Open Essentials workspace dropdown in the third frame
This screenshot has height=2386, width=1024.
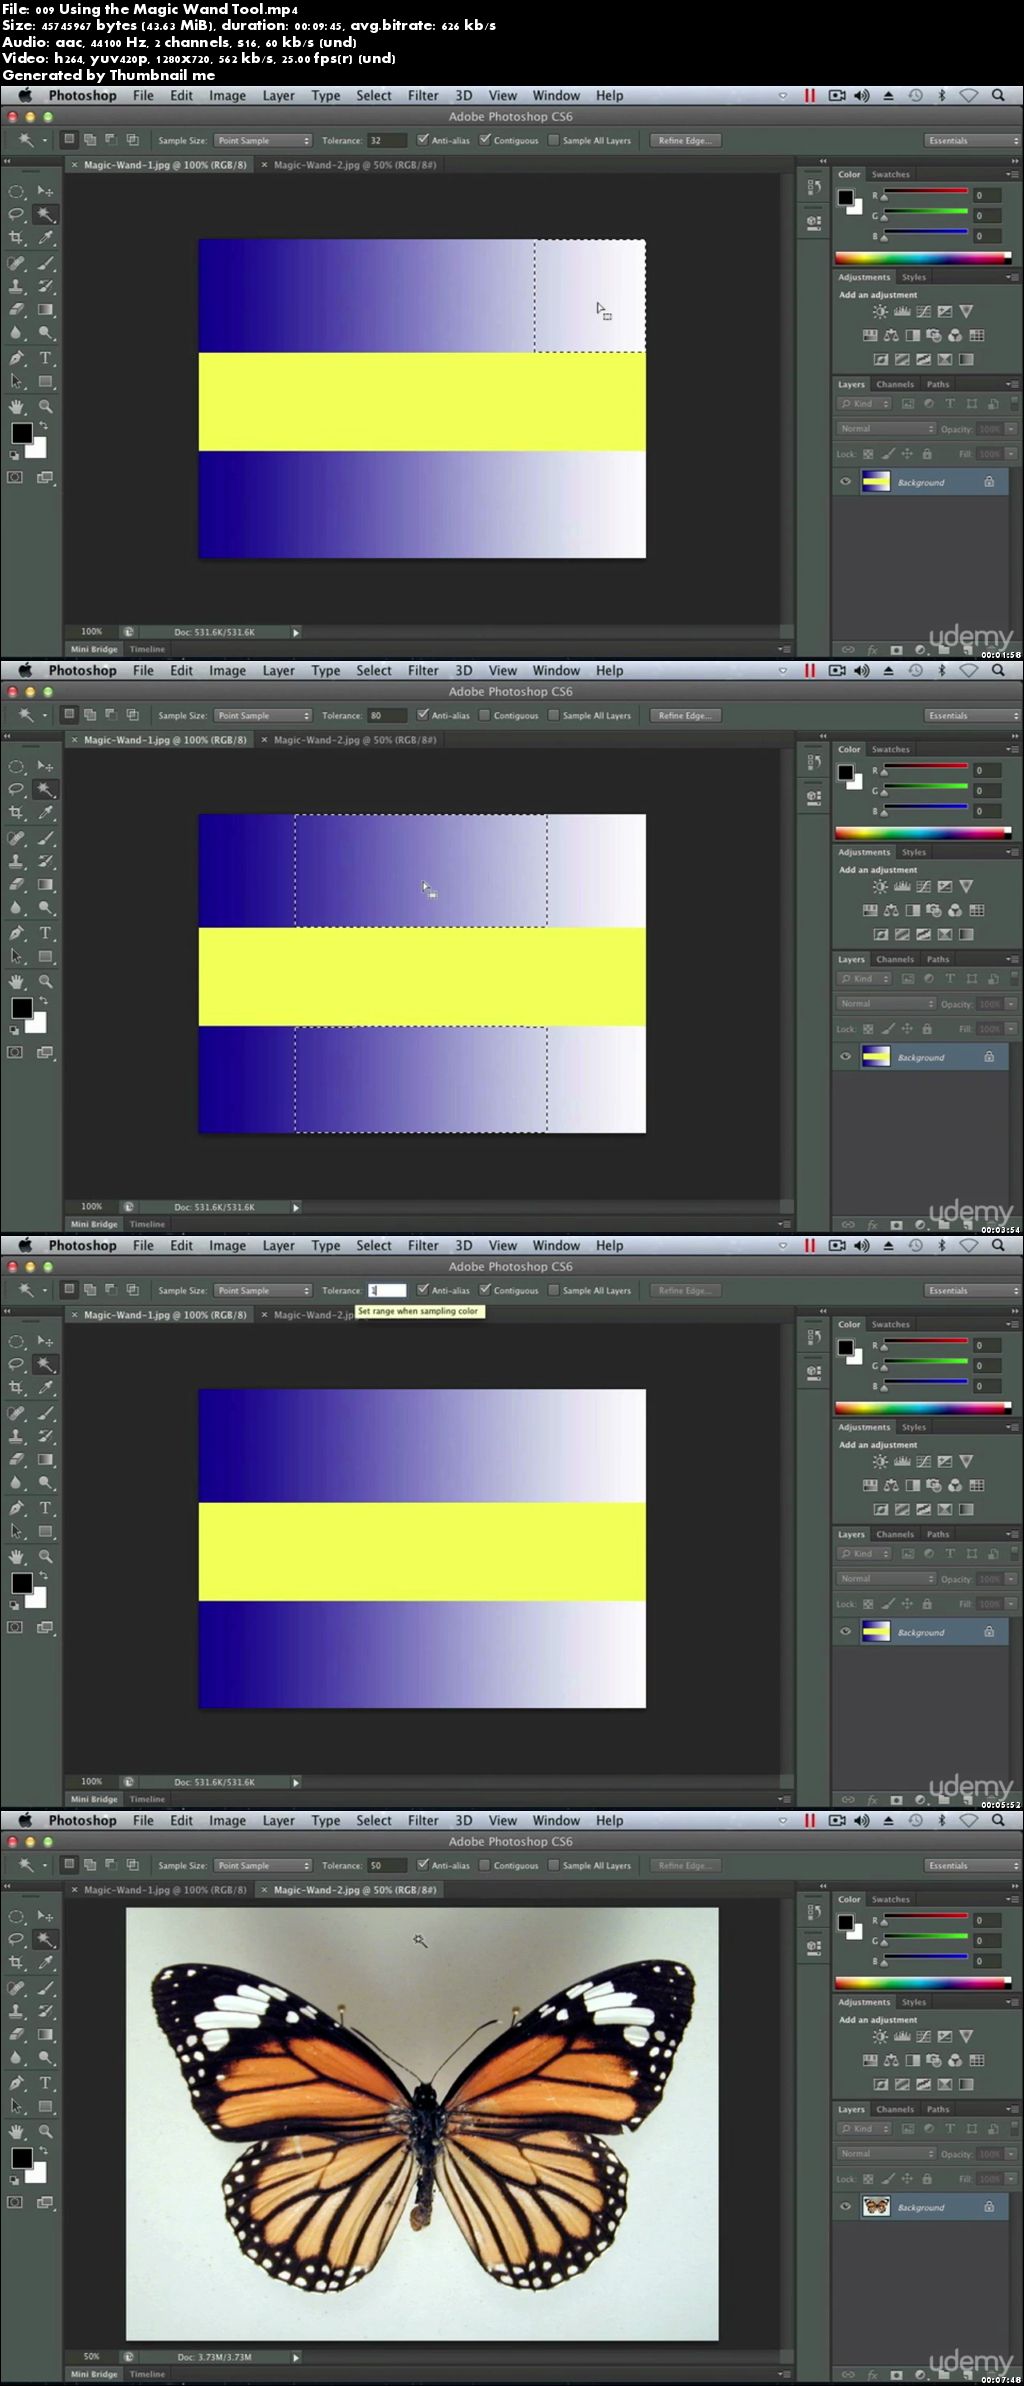tap(971, 1291)
